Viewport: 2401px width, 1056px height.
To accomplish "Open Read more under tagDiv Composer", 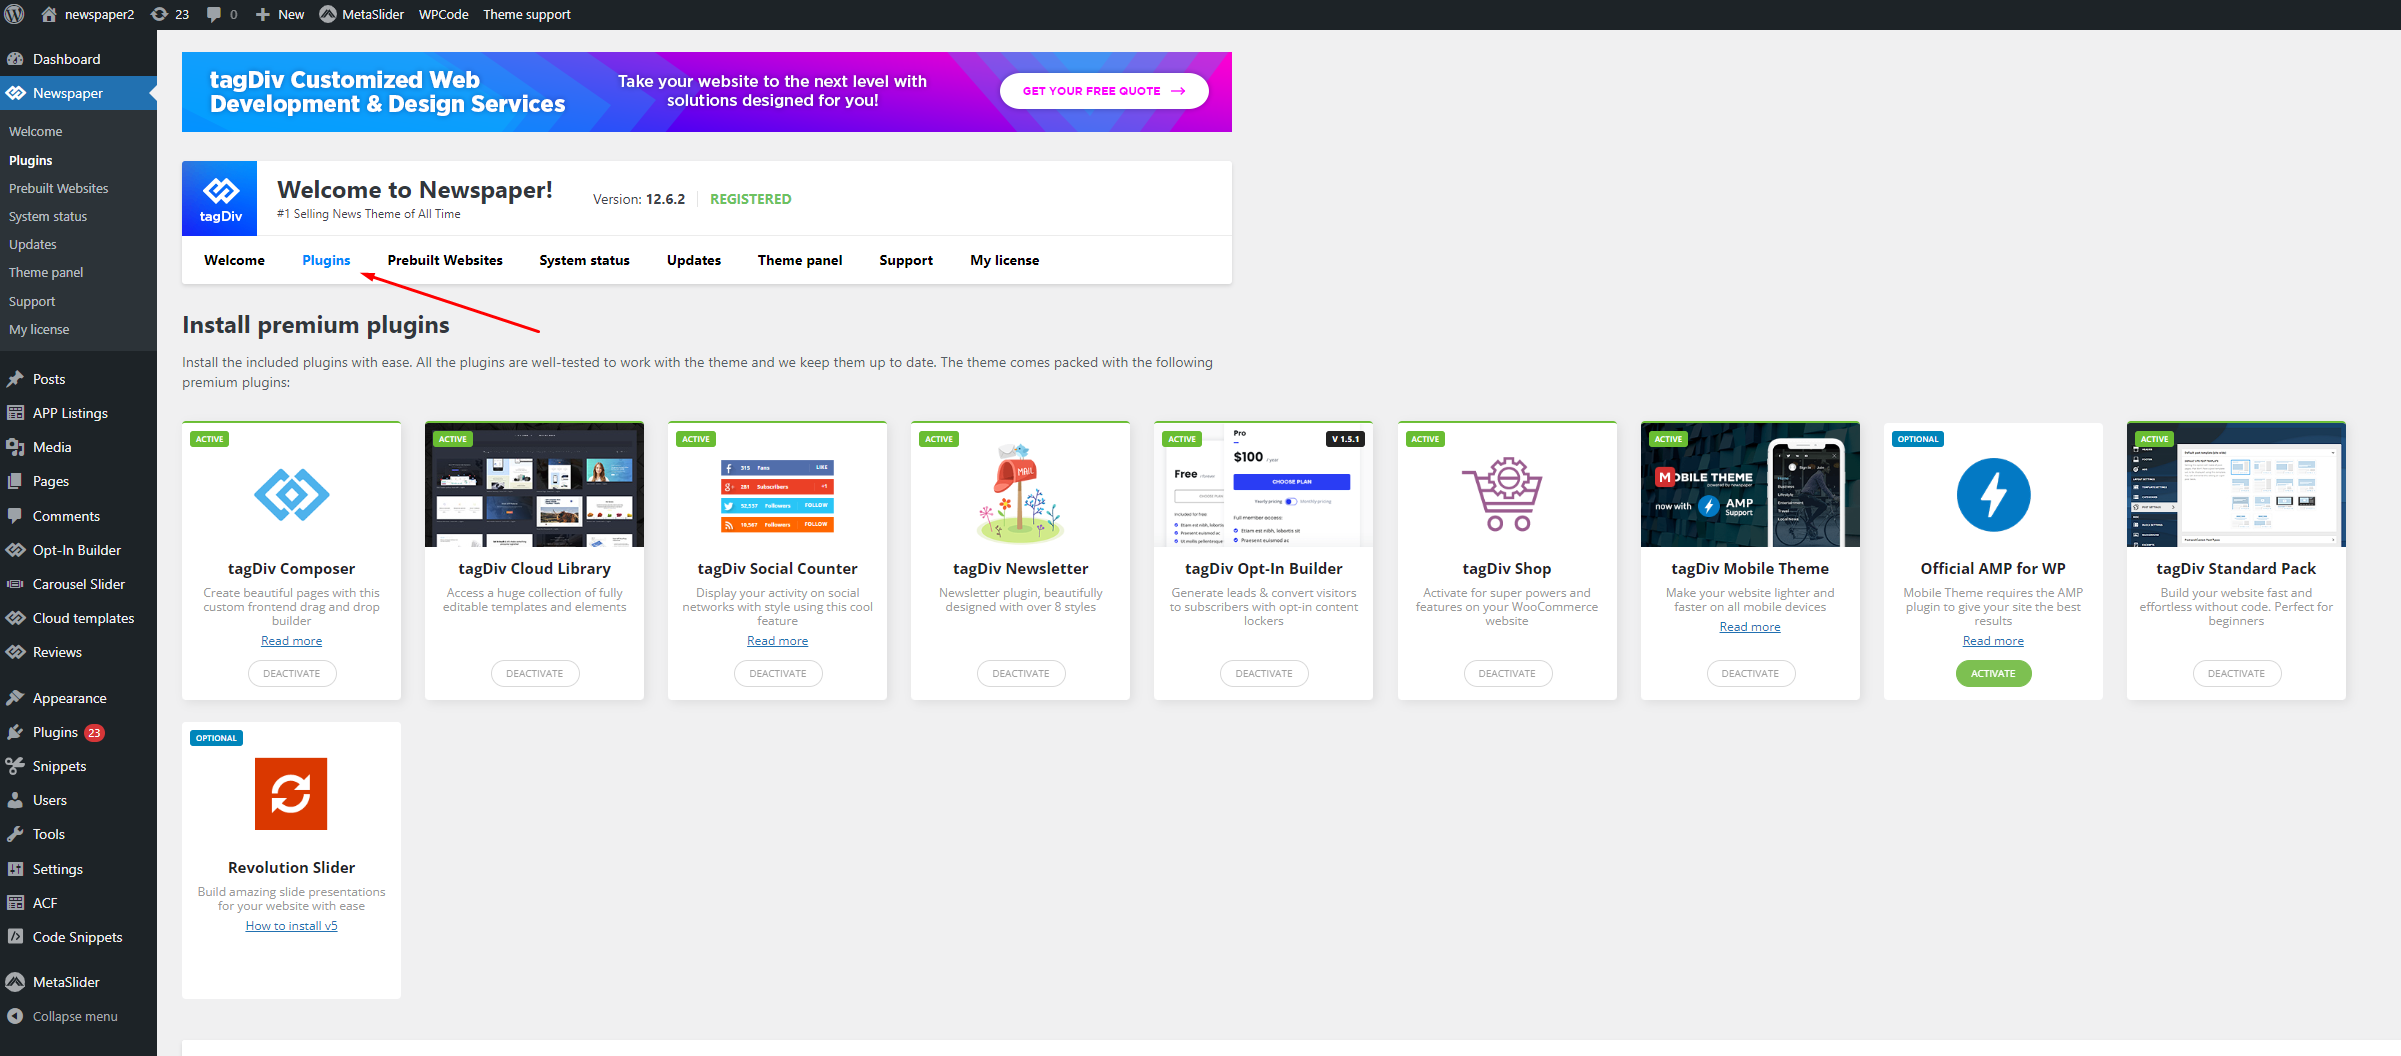I will point(291,641).
